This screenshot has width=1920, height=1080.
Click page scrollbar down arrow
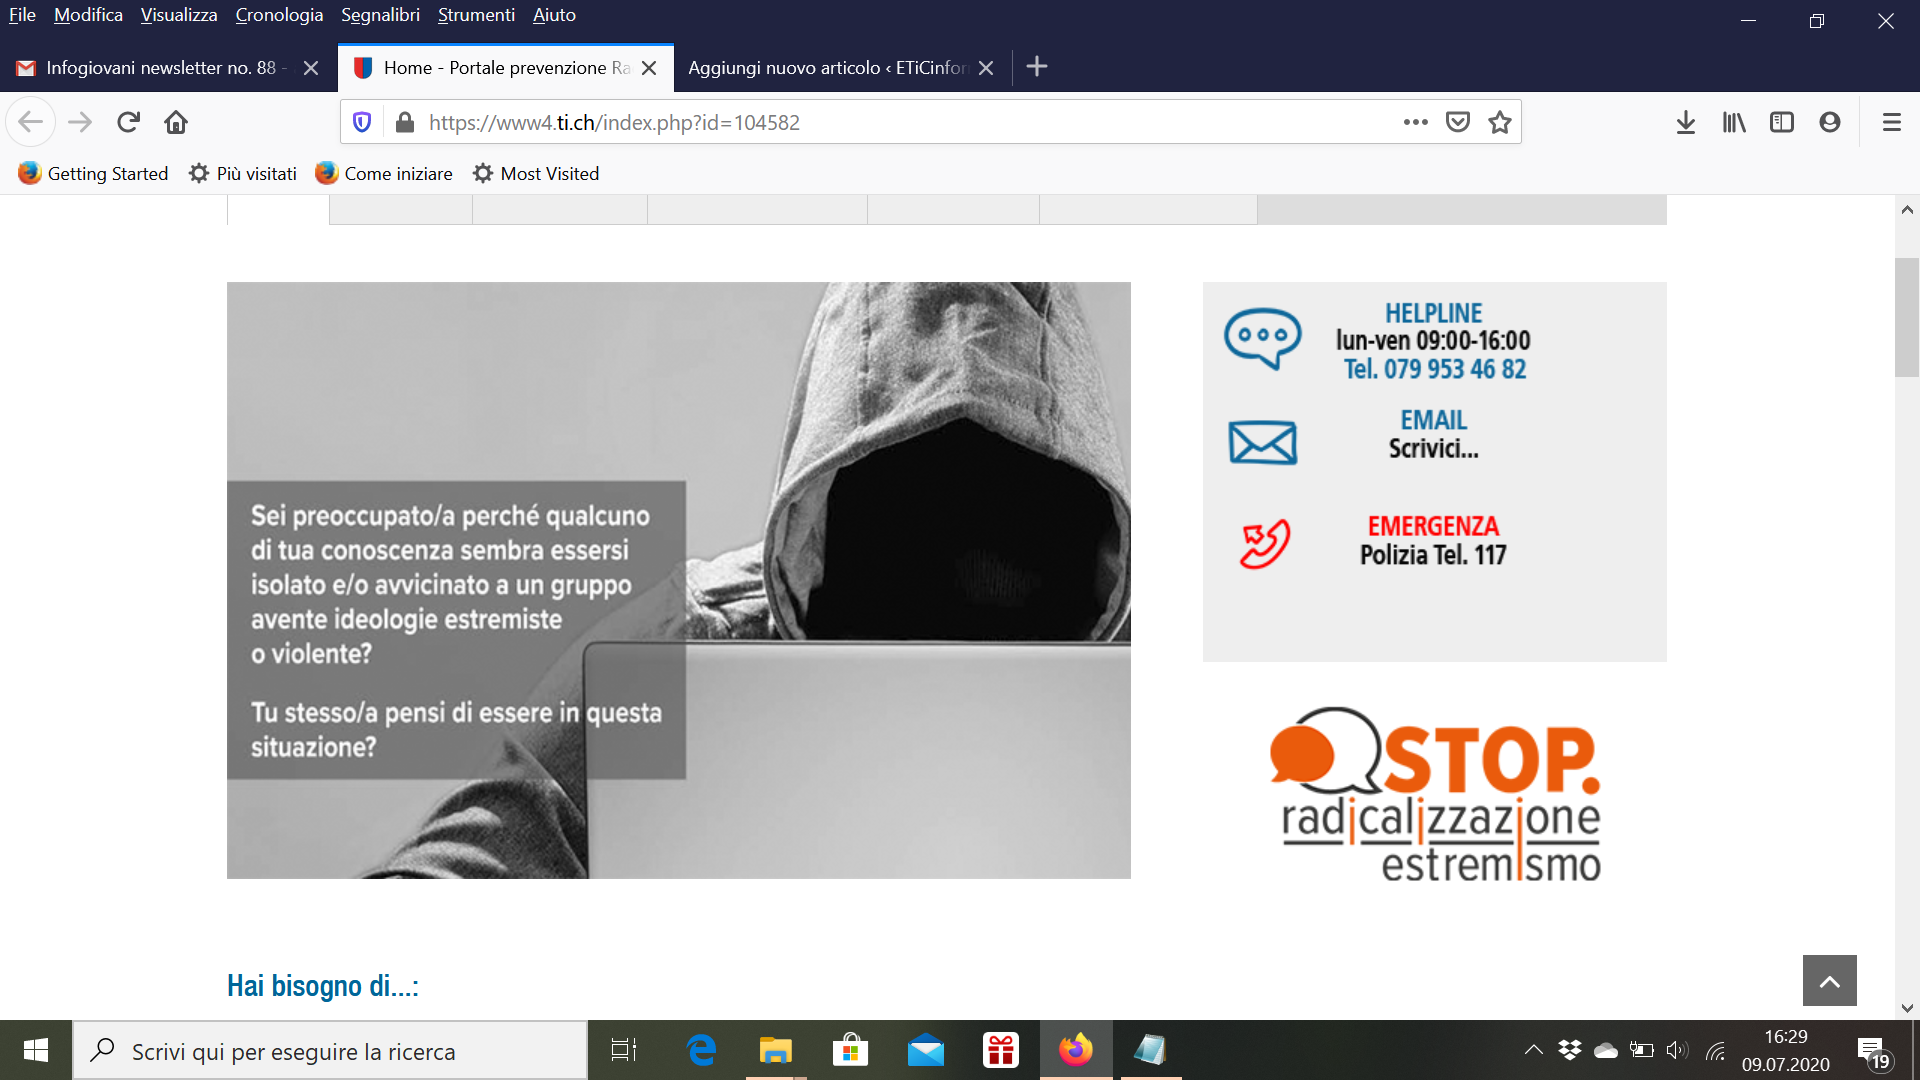tap(1907, 1008)
